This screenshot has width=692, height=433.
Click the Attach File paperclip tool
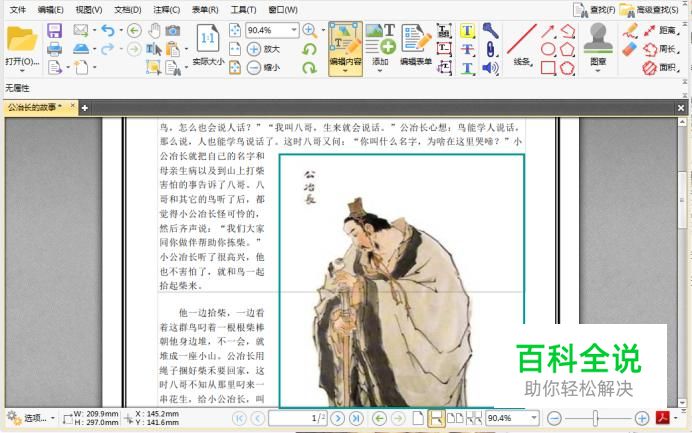[490, 49]
